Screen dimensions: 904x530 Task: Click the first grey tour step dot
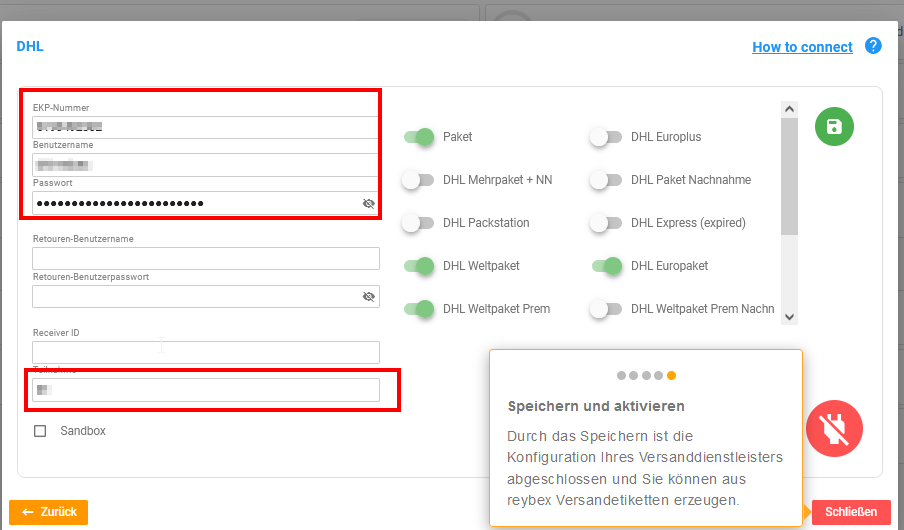click(x=621, y=375)
